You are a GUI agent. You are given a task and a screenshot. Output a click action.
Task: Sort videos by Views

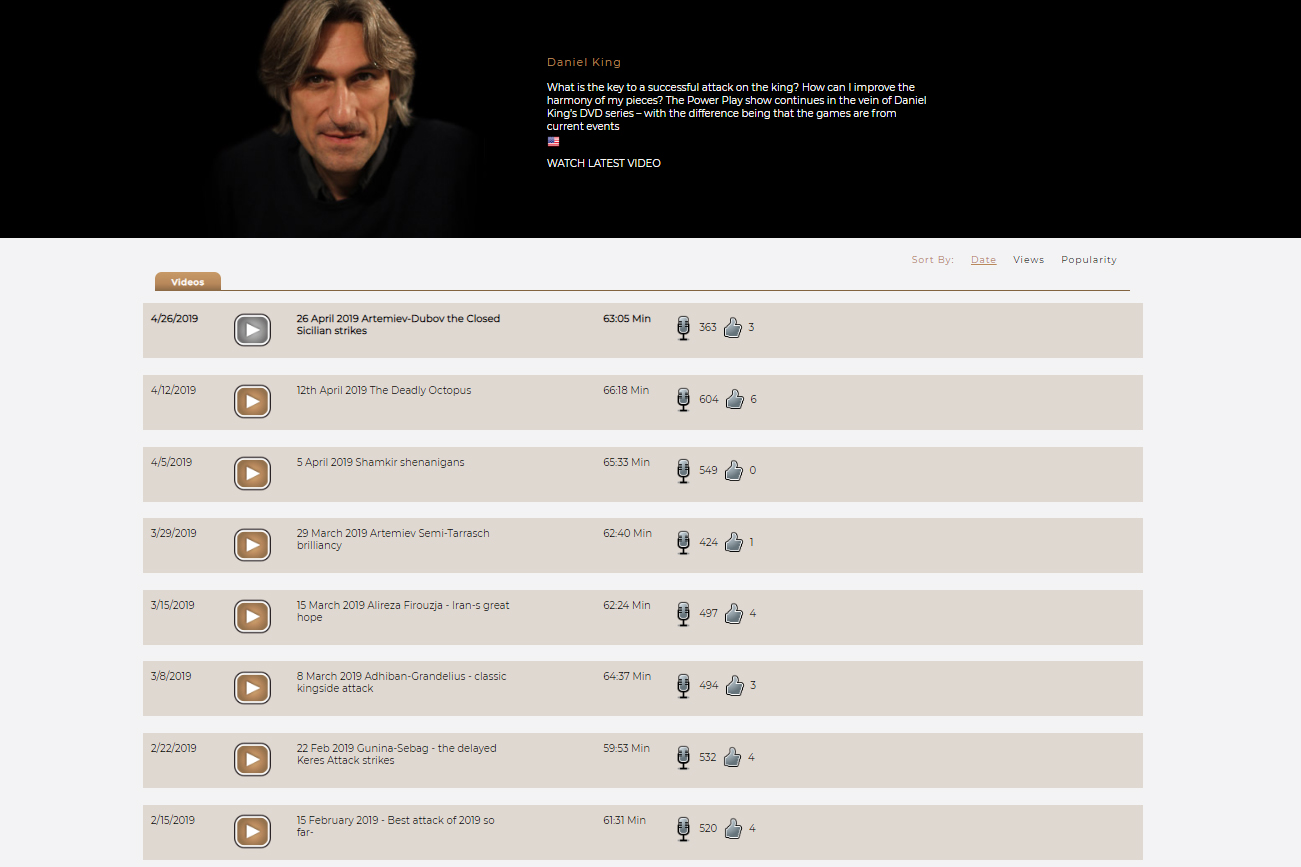click(1028, 260)
